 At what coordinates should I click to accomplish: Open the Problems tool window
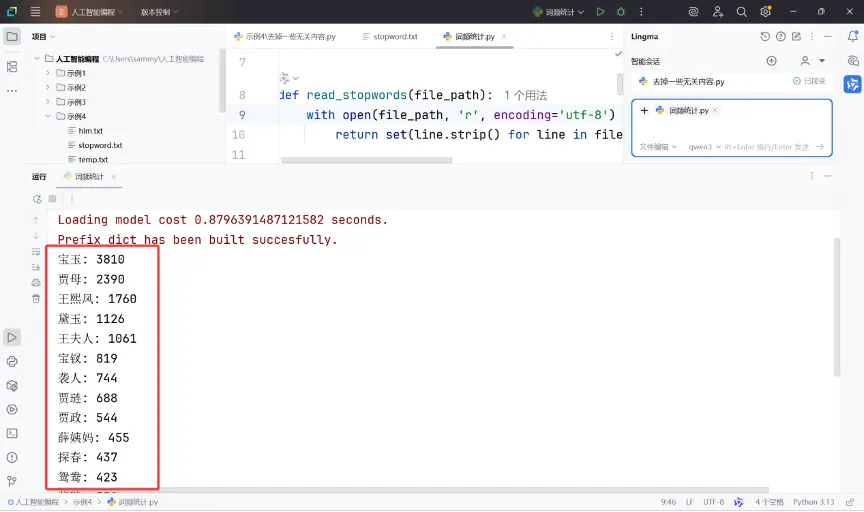(x=12, y=457)
